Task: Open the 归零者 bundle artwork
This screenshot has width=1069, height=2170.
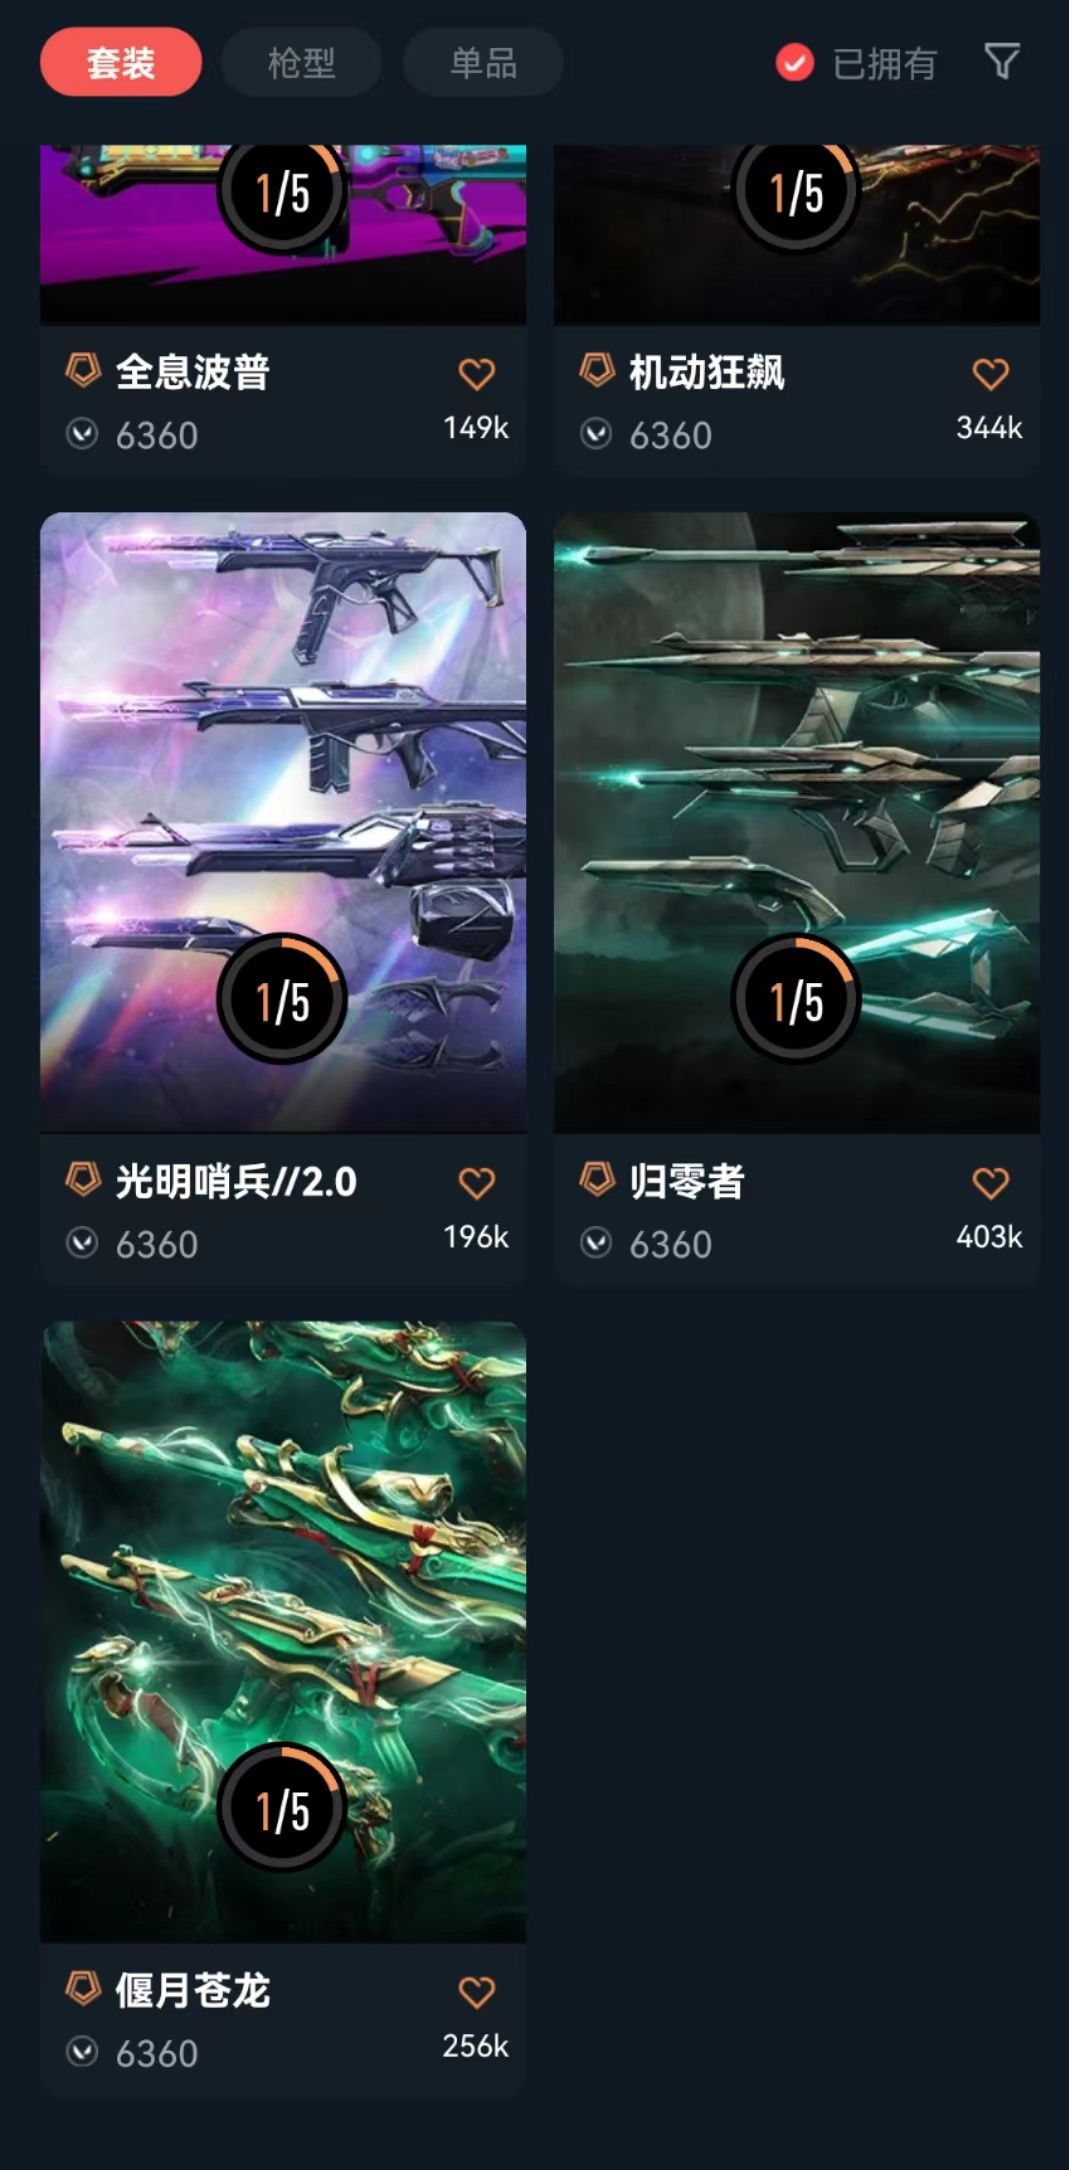Action: pyautogui.click(x=797, y=822)
